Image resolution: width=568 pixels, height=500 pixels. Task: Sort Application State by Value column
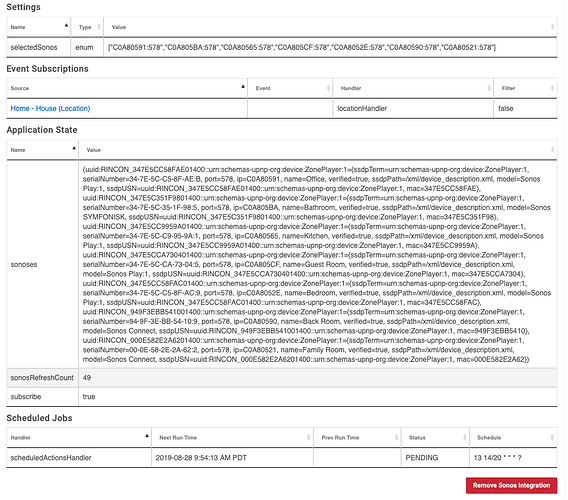(318, 150)
